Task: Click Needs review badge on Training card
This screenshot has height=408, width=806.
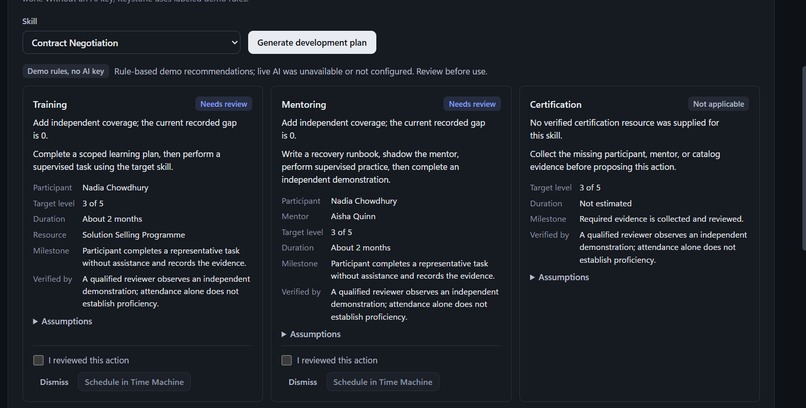Action: (224, 104)
